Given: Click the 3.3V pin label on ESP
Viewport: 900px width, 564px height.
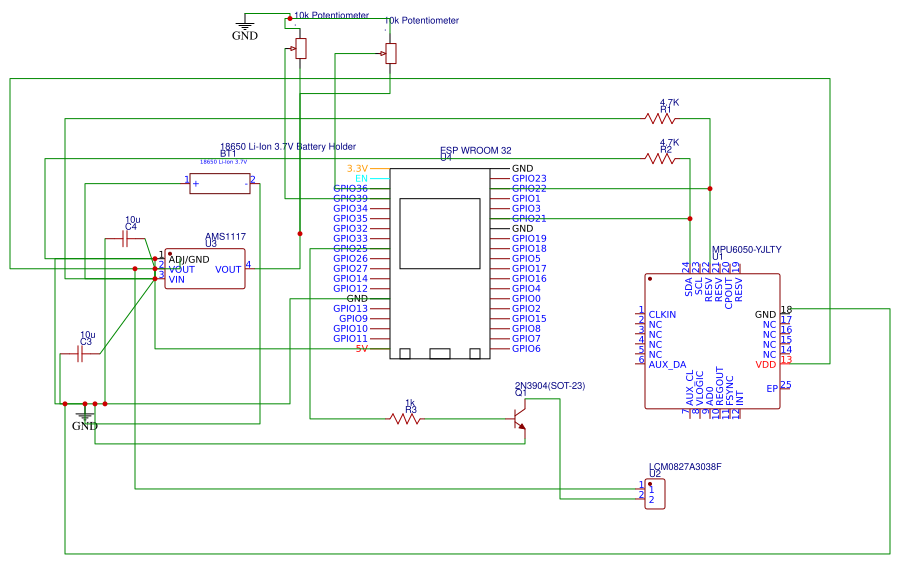Looking at the screenshot, I should coord(357,169).
